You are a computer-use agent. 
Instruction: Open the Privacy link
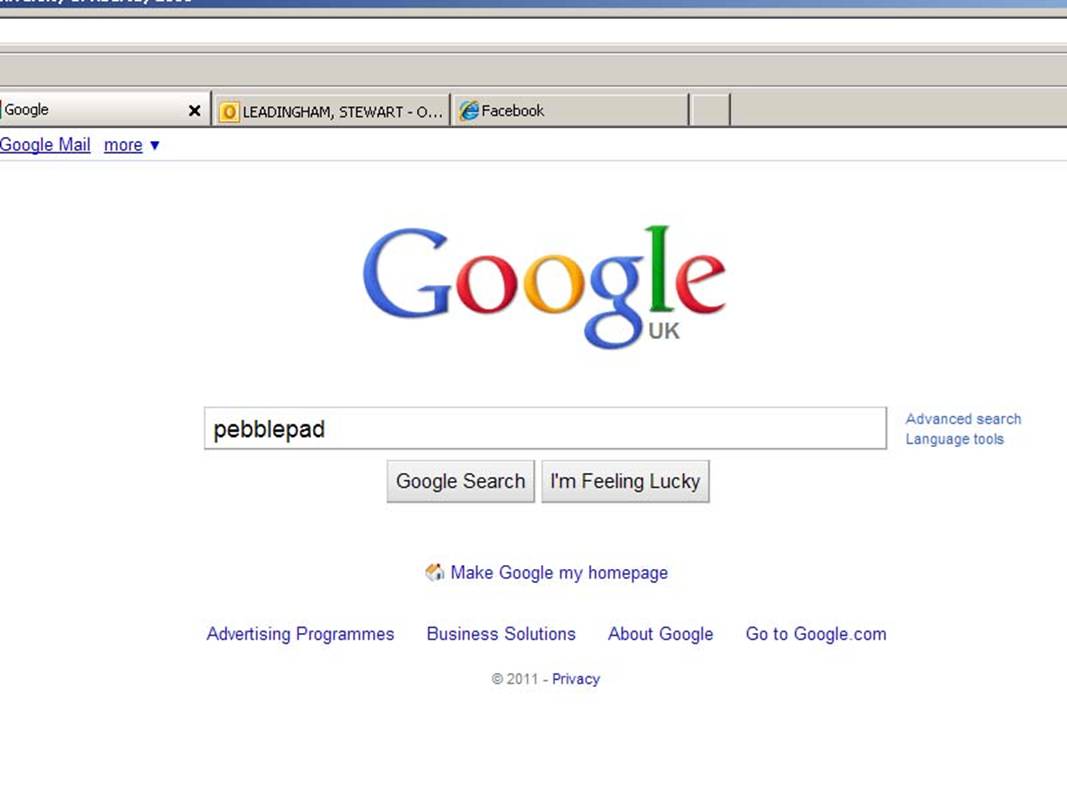click(576, 679)
